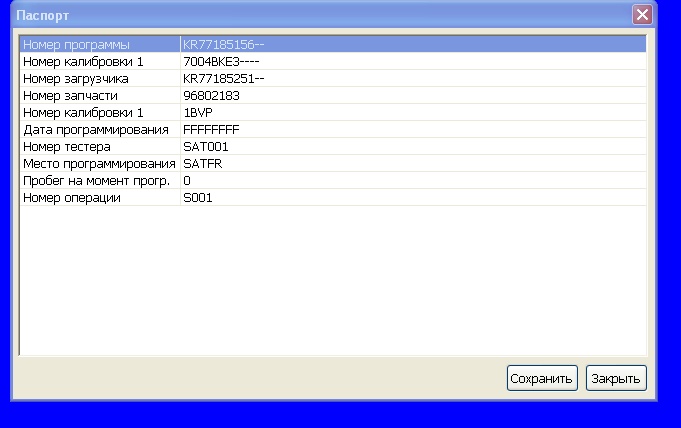
Task: Click the Сохранить button
Action: pyautogui.click(x=542, y=378)
